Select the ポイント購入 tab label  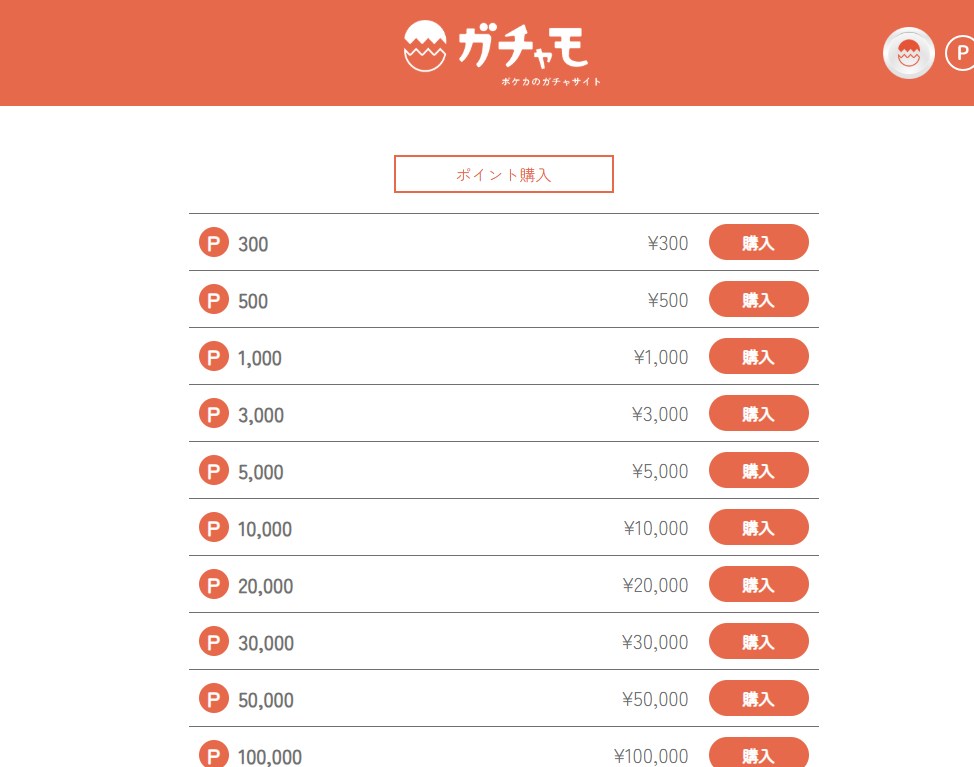503,174
